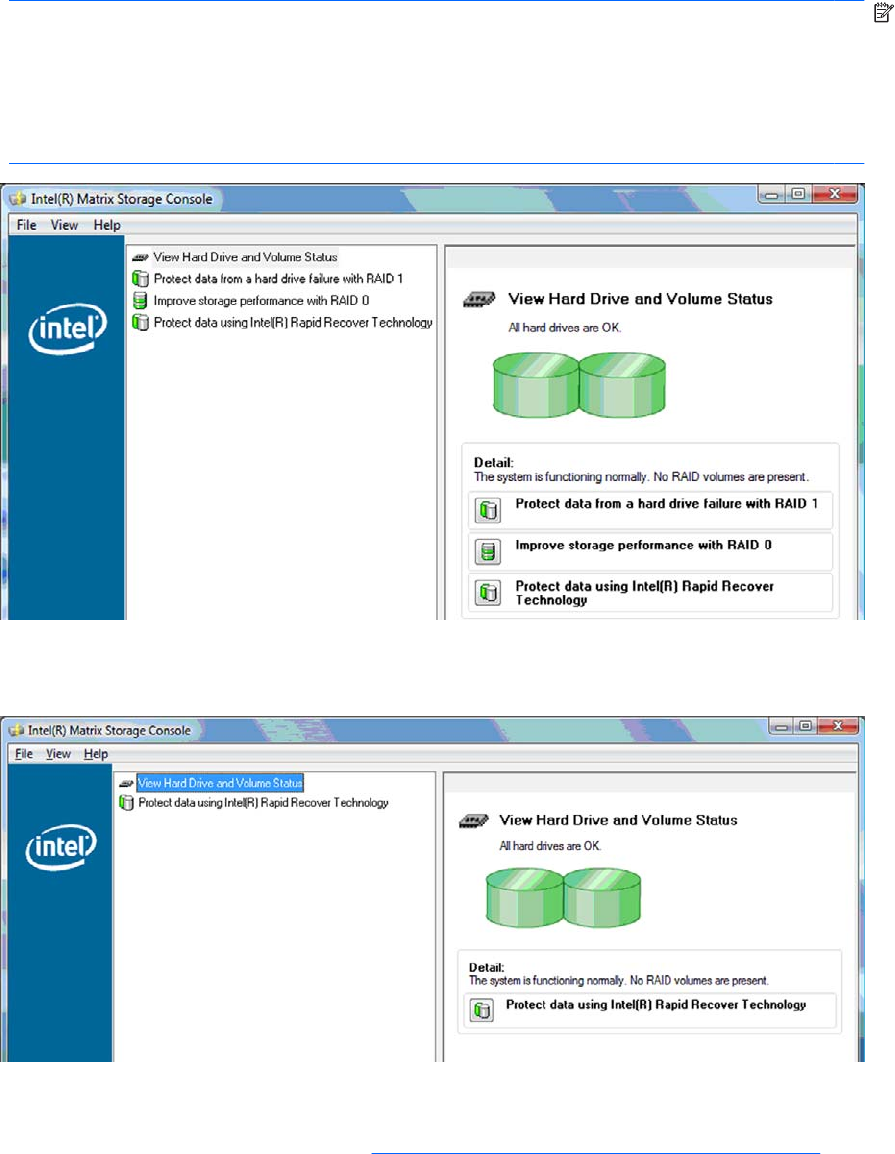Image resolution: width=895 pixels, height=1154 pixels.
Task: Click left green drive cylinder in upper window
Action: (536, 384)
